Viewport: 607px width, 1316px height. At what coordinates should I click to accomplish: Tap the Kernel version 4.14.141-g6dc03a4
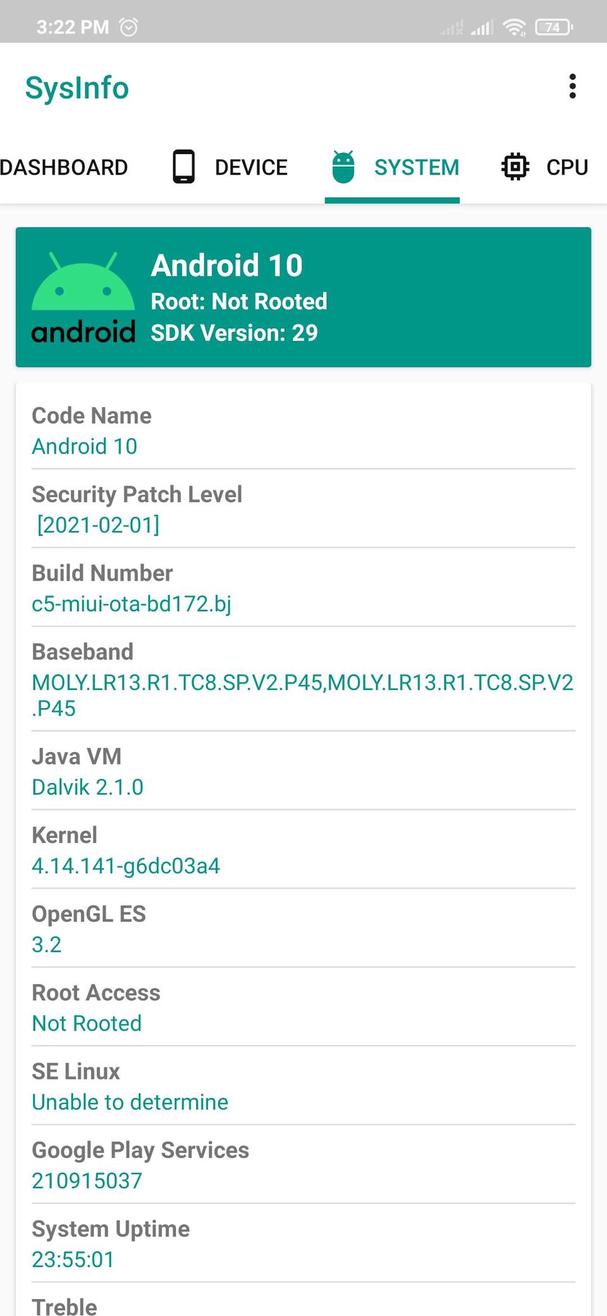(126, 866)
